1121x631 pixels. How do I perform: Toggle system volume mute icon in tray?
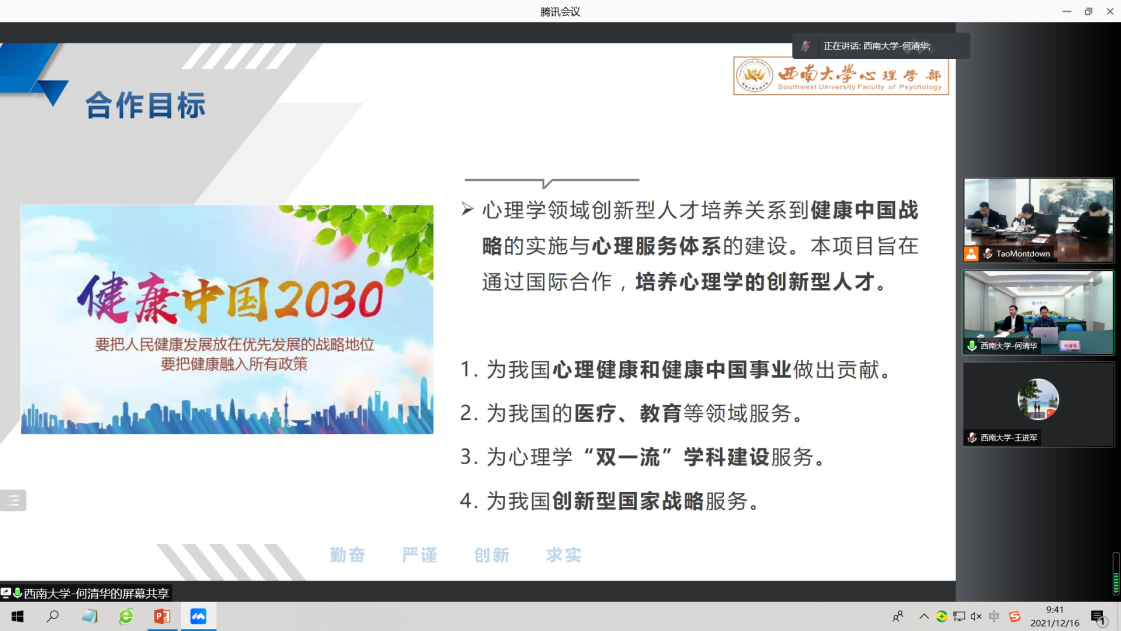(x=976, y=617)
